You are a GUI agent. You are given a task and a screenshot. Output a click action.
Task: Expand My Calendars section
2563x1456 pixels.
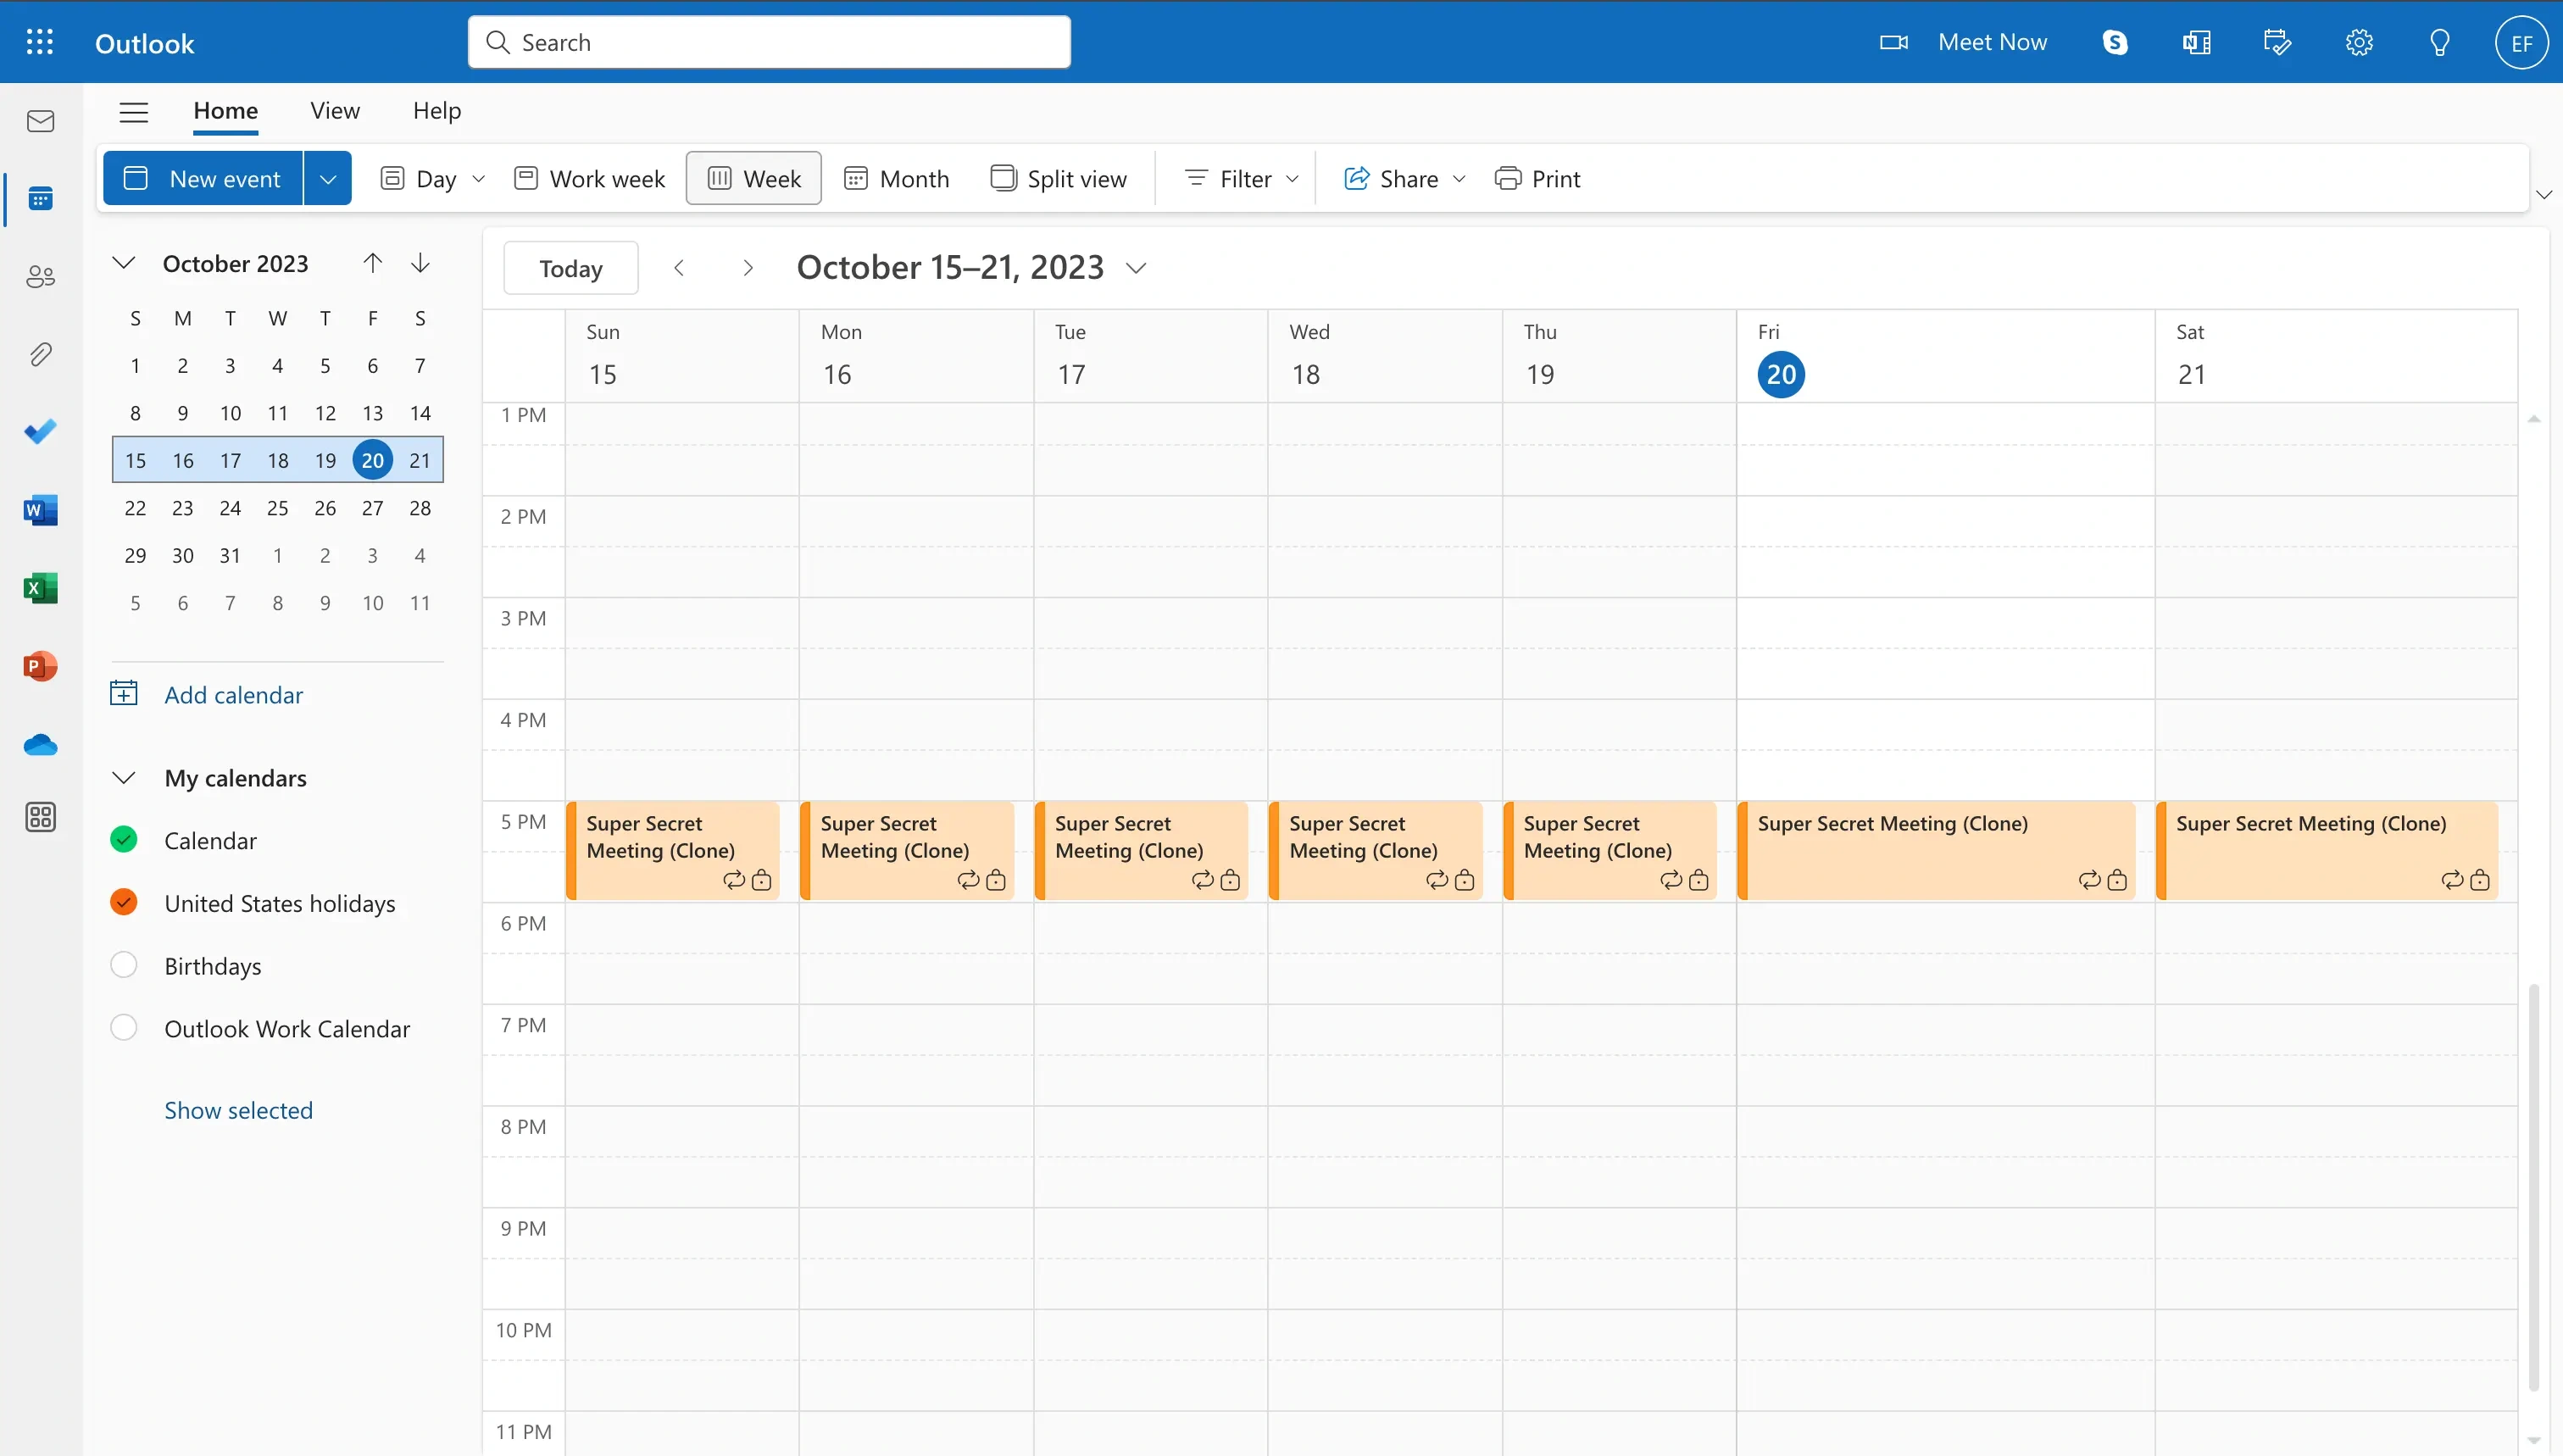123,776
